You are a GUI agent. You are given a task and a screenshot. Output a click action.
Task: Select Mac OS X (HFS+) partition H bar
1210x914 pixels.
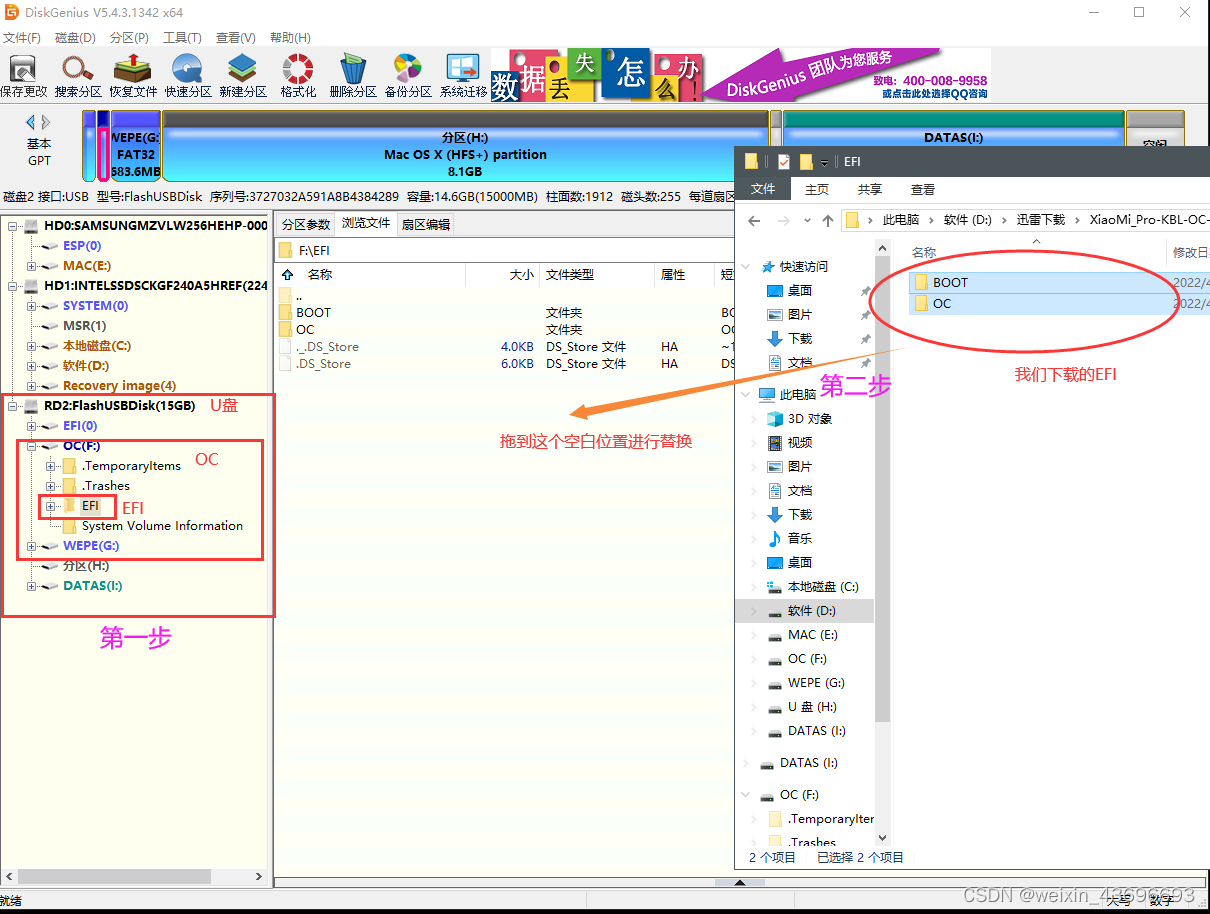[465, 146]
